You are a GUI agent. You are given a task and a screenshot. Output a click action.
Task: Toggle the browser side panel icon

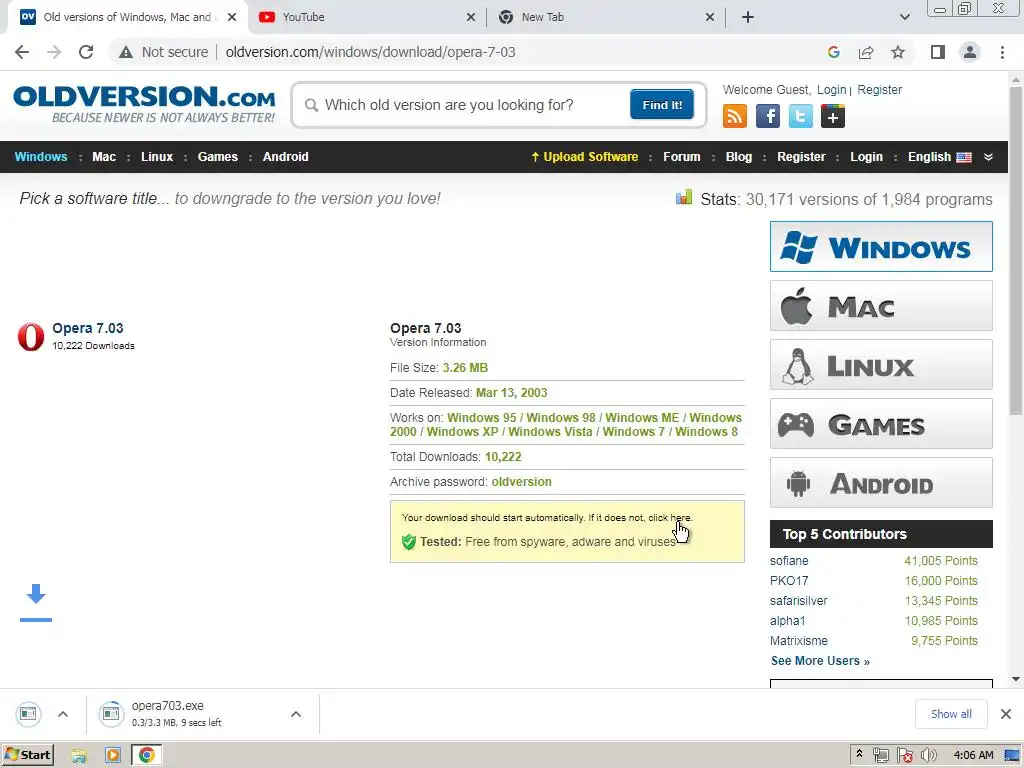coord(938,52)
